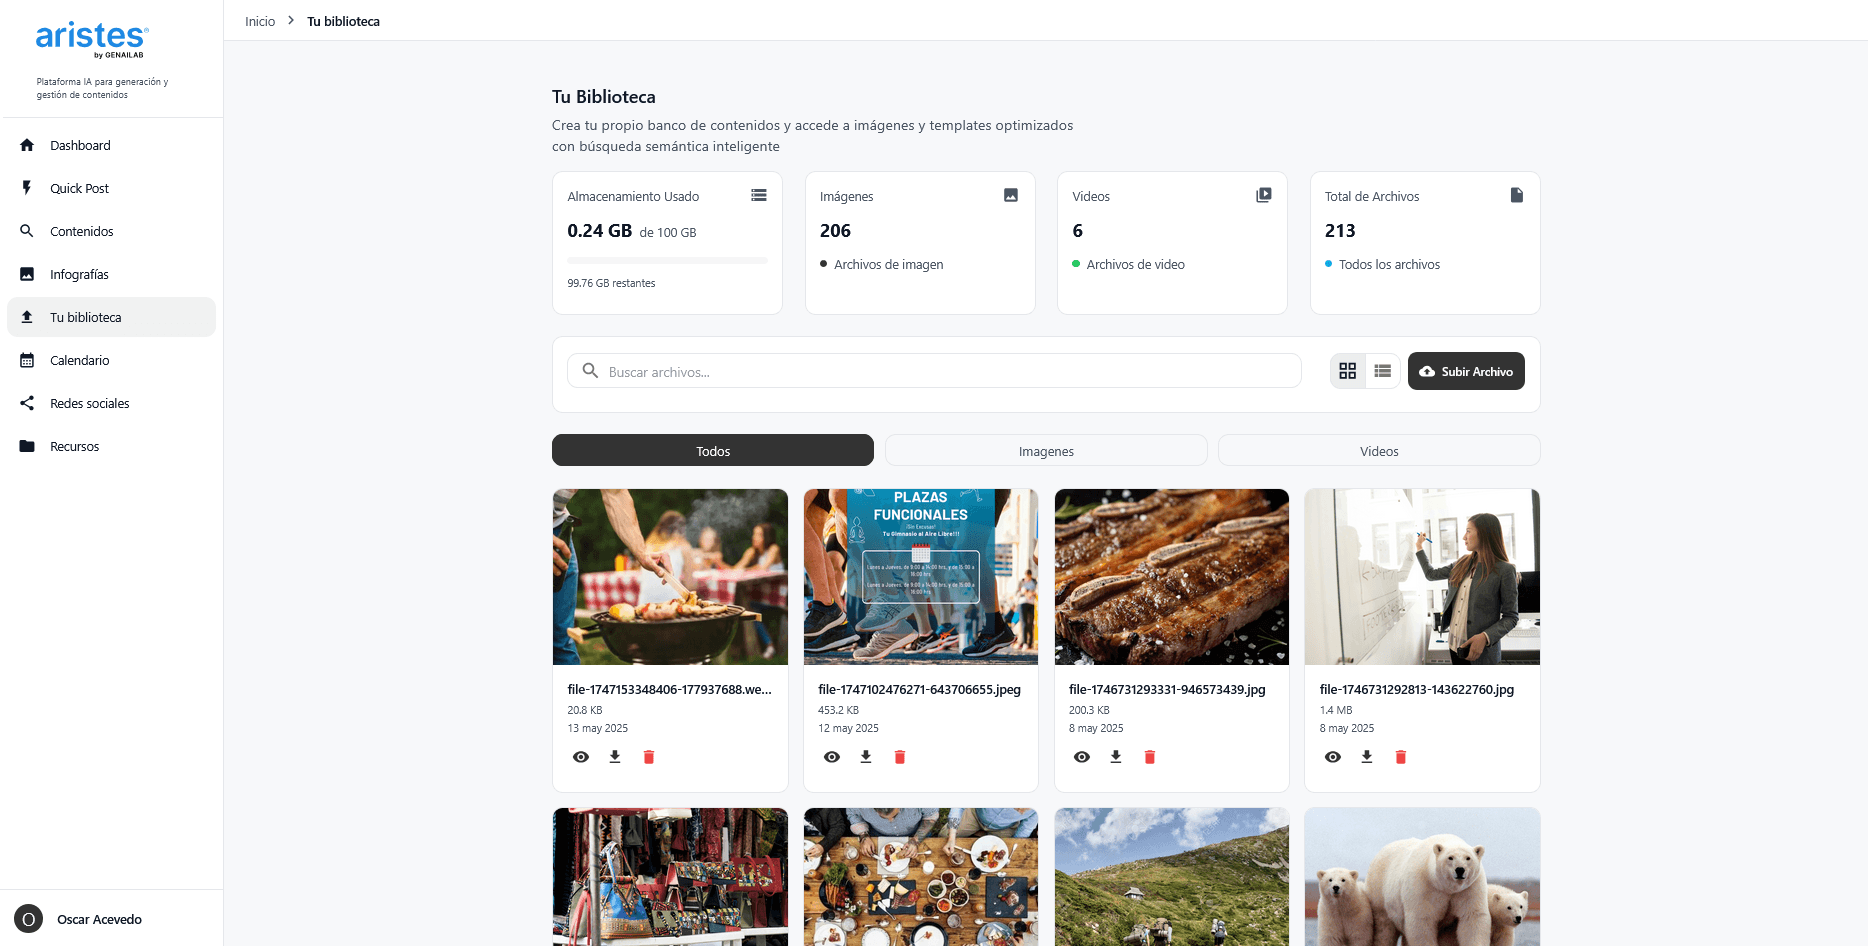Delete the whiteboard woman image file
This screenshot has height=946, width=1868.
pos(1400,757)
